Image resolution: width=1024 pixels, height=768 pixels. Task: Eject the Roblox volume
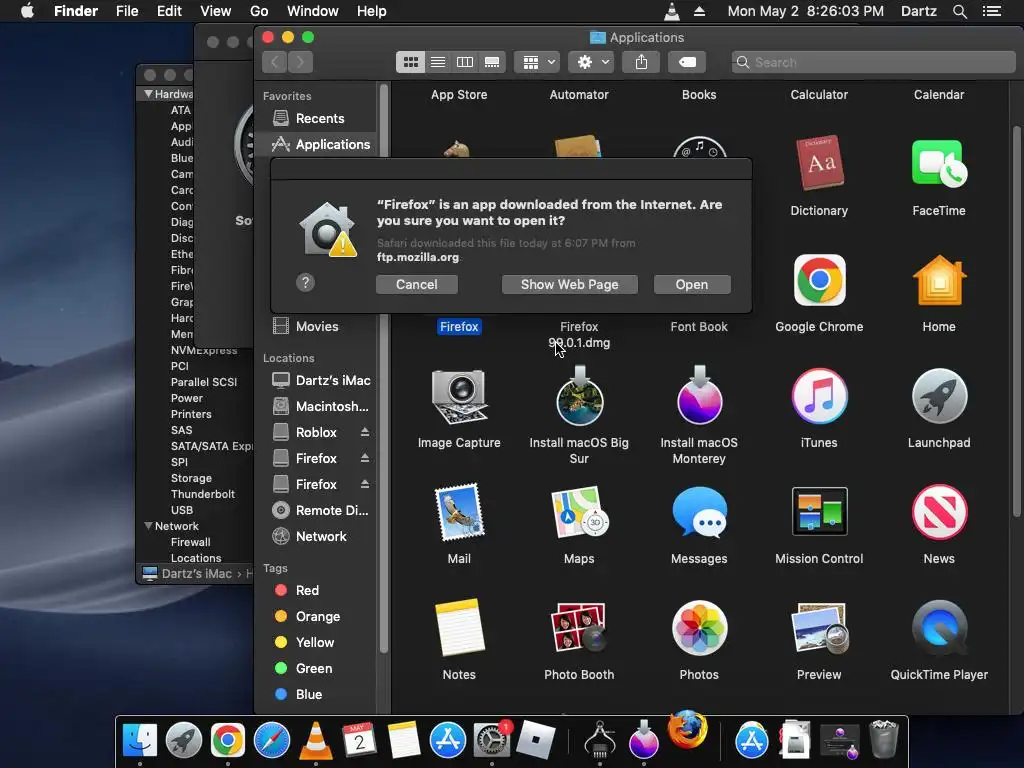[365, 432]
